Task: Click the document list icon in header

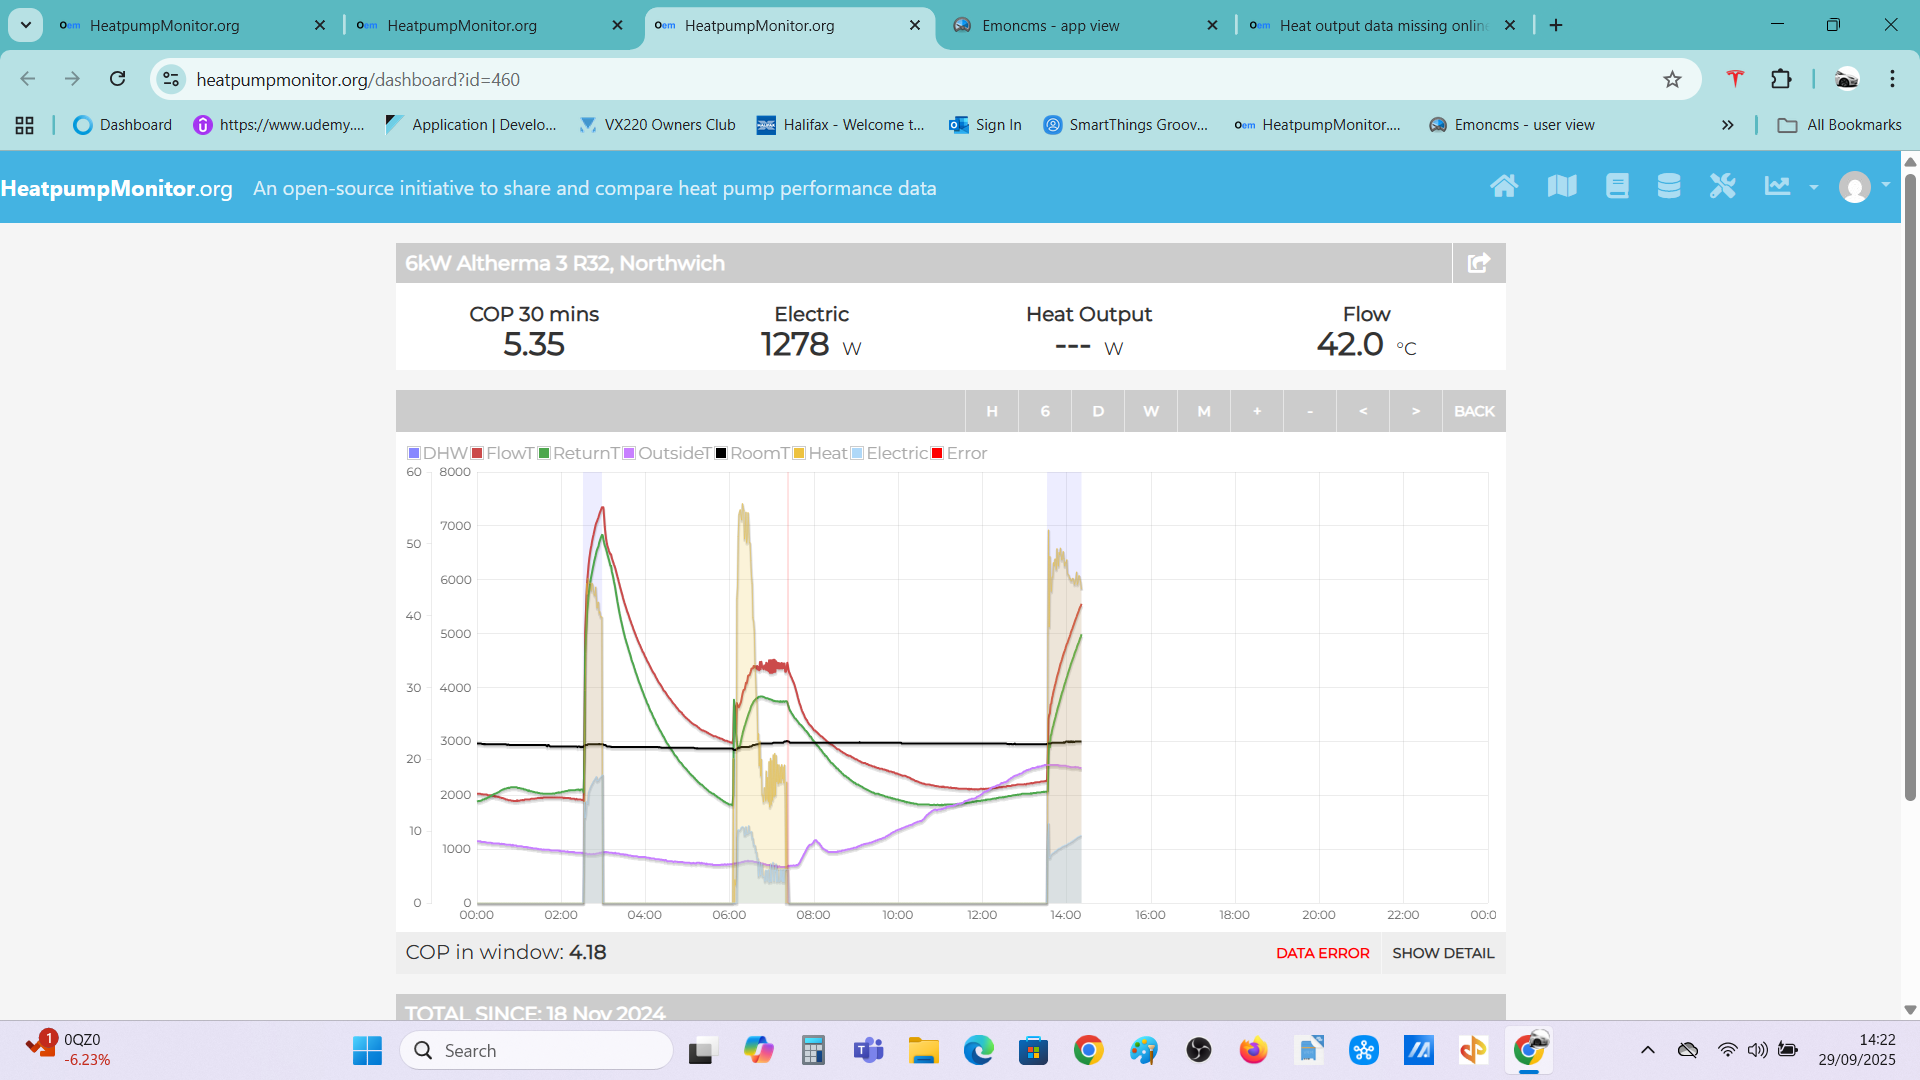Action: [1616, 186]
